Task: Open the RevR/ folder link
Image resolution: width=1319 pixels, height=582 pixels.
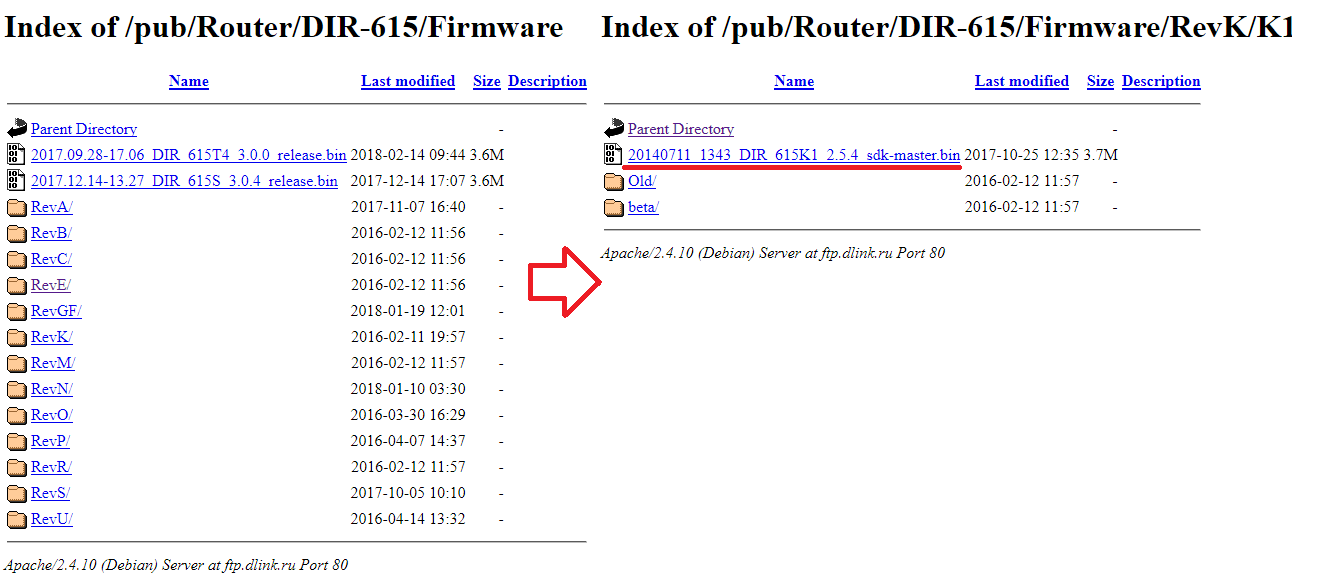Action: click(51, 467)
